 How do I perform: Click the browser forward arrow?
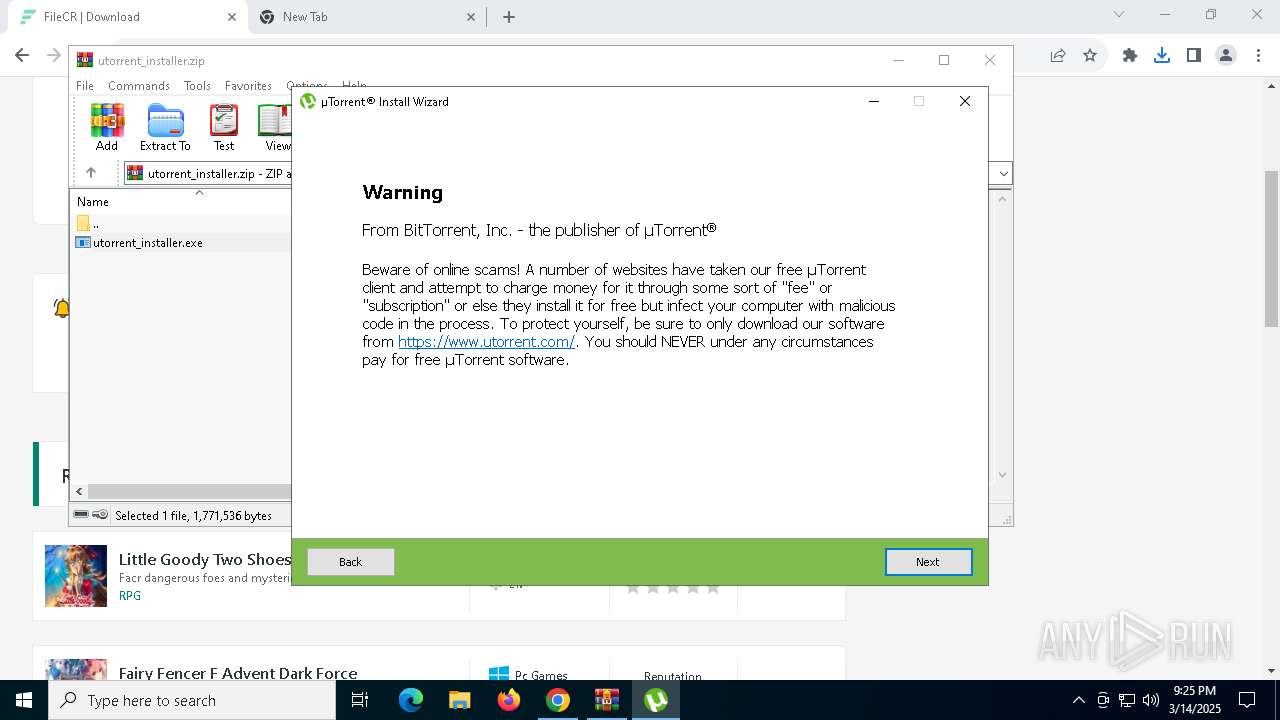55,56
